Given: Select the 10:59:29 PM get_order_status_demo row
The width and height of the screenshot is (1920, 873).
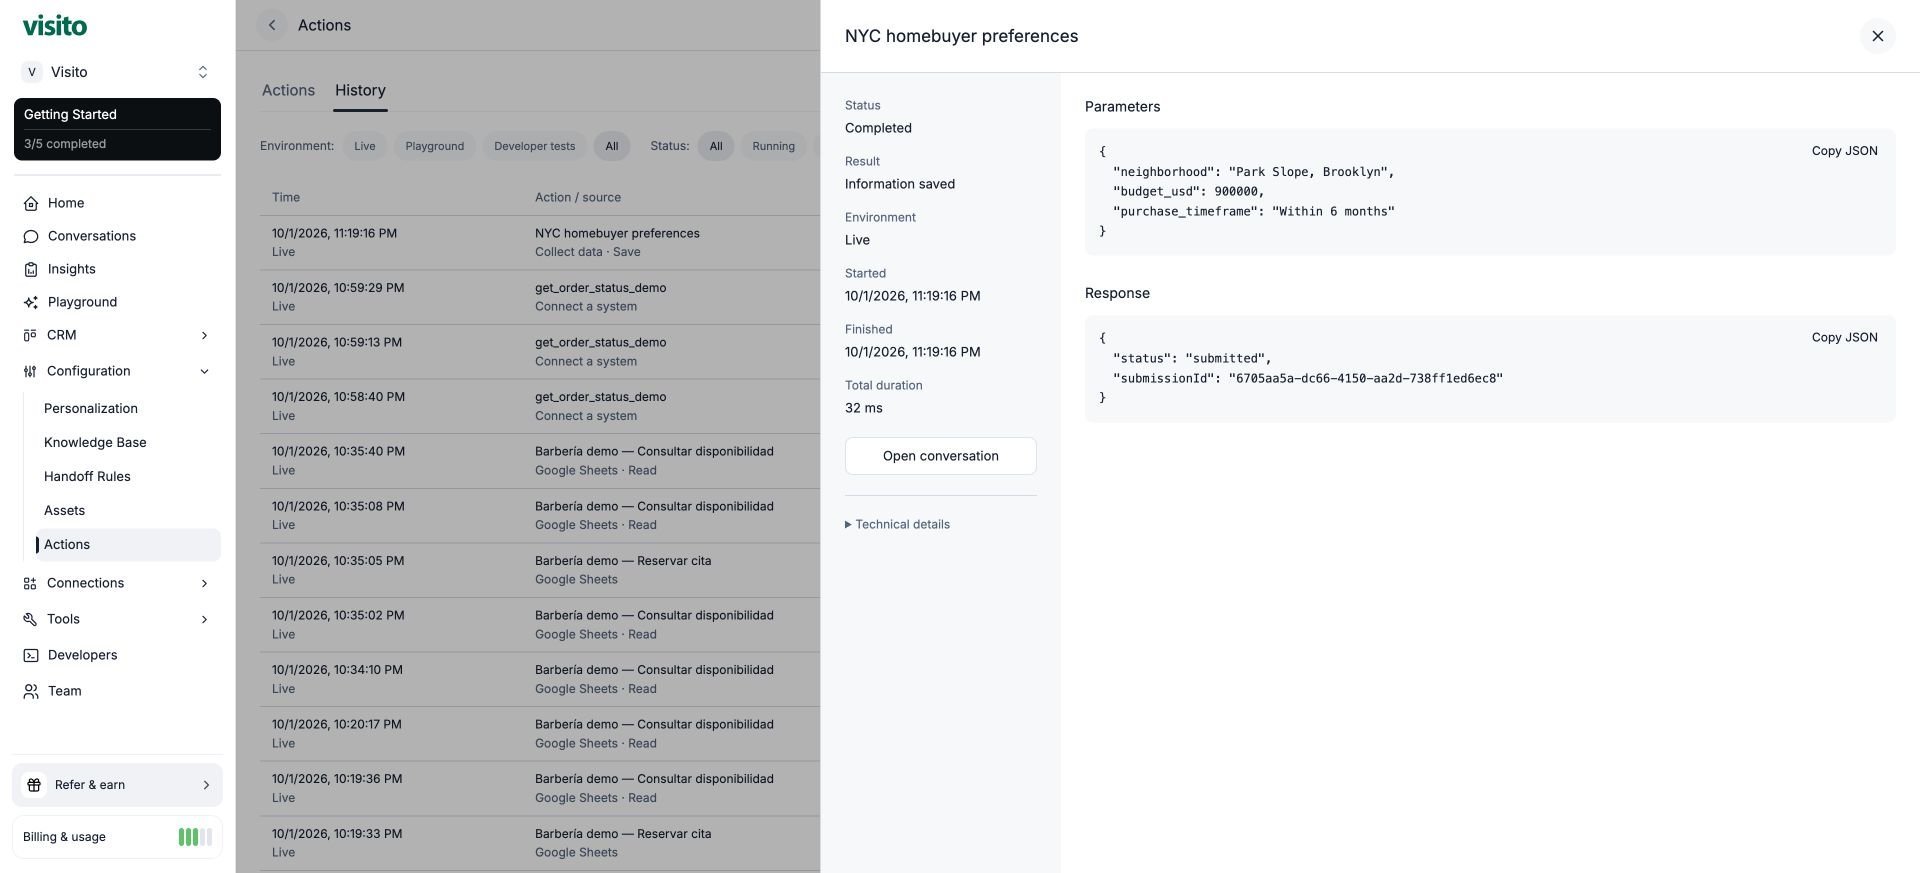Looking at the screenshot, I should (x=540, y=297).
